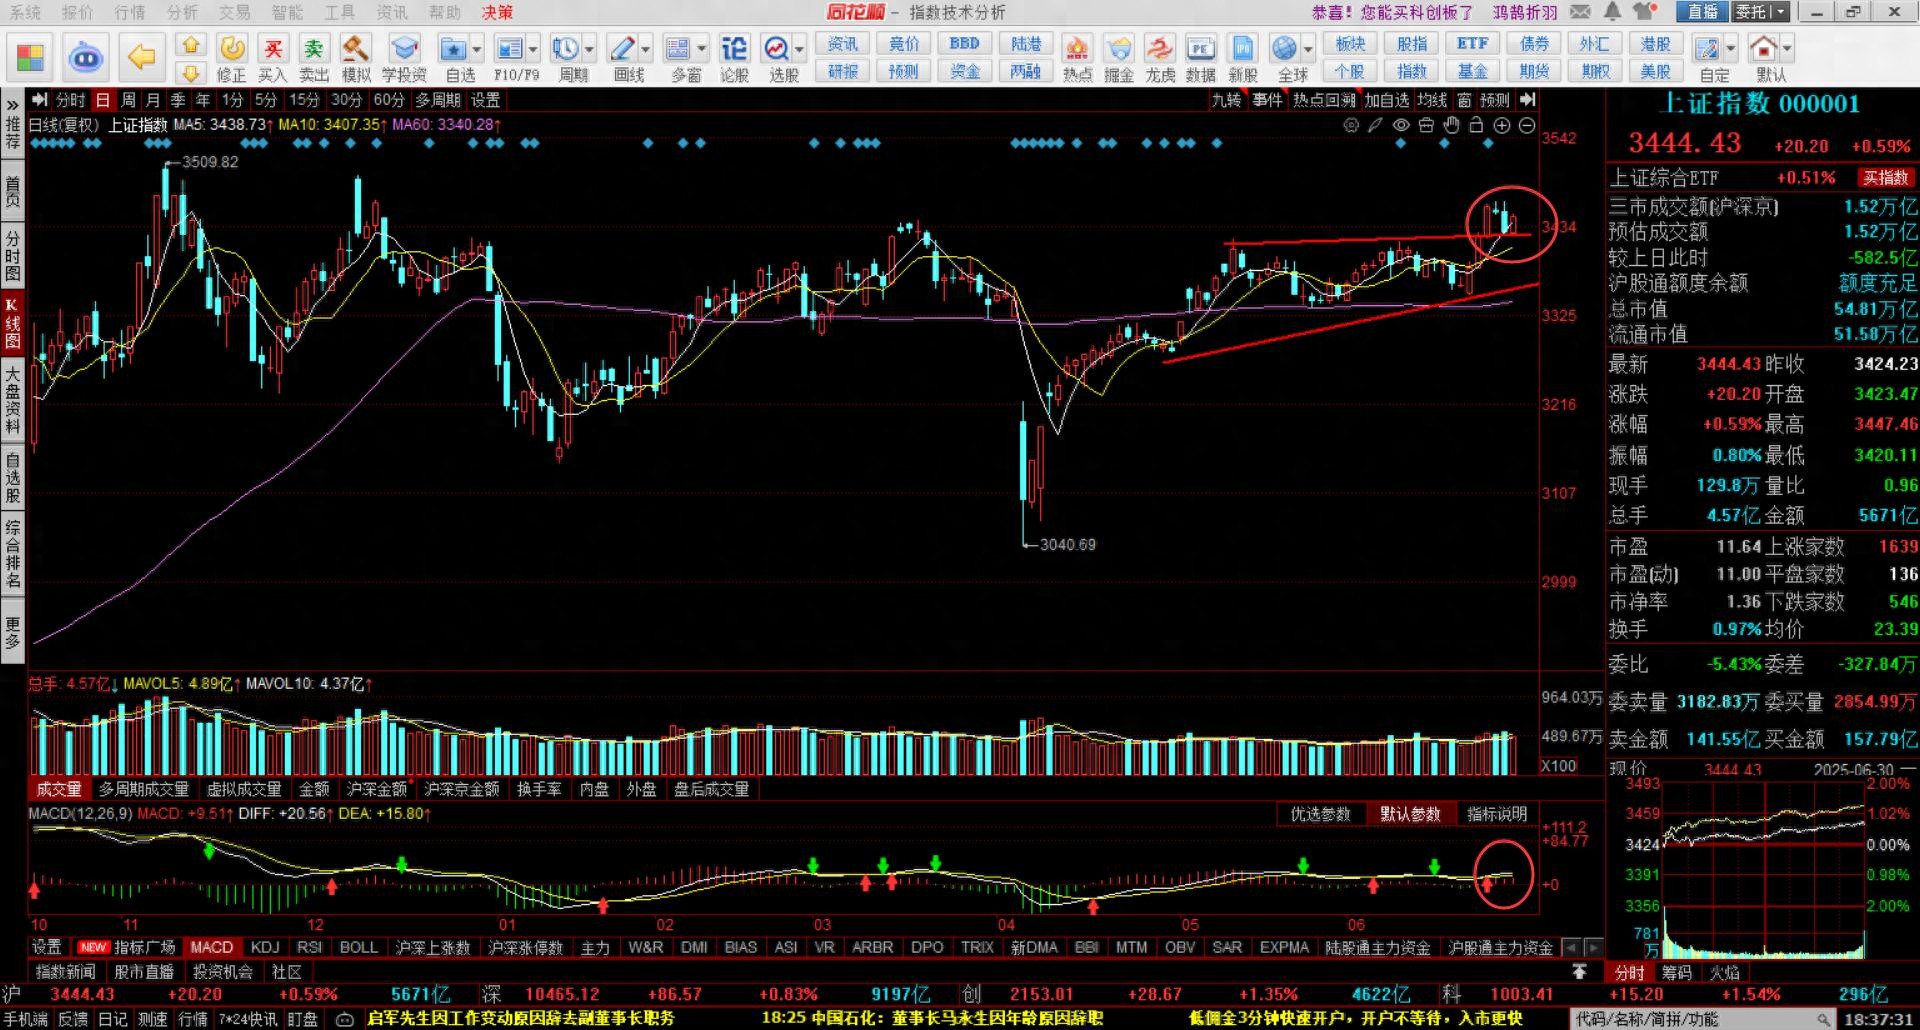Image resolution: width=1920 pixels, height=1030 pixels.
Task: Click the 买指数 button
Action: 1885,178
